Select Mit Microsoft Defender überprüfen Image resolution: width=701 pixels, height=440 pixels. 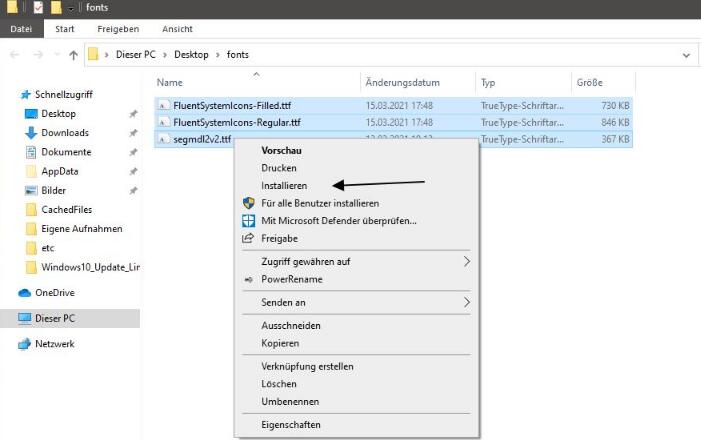(338, 221)
